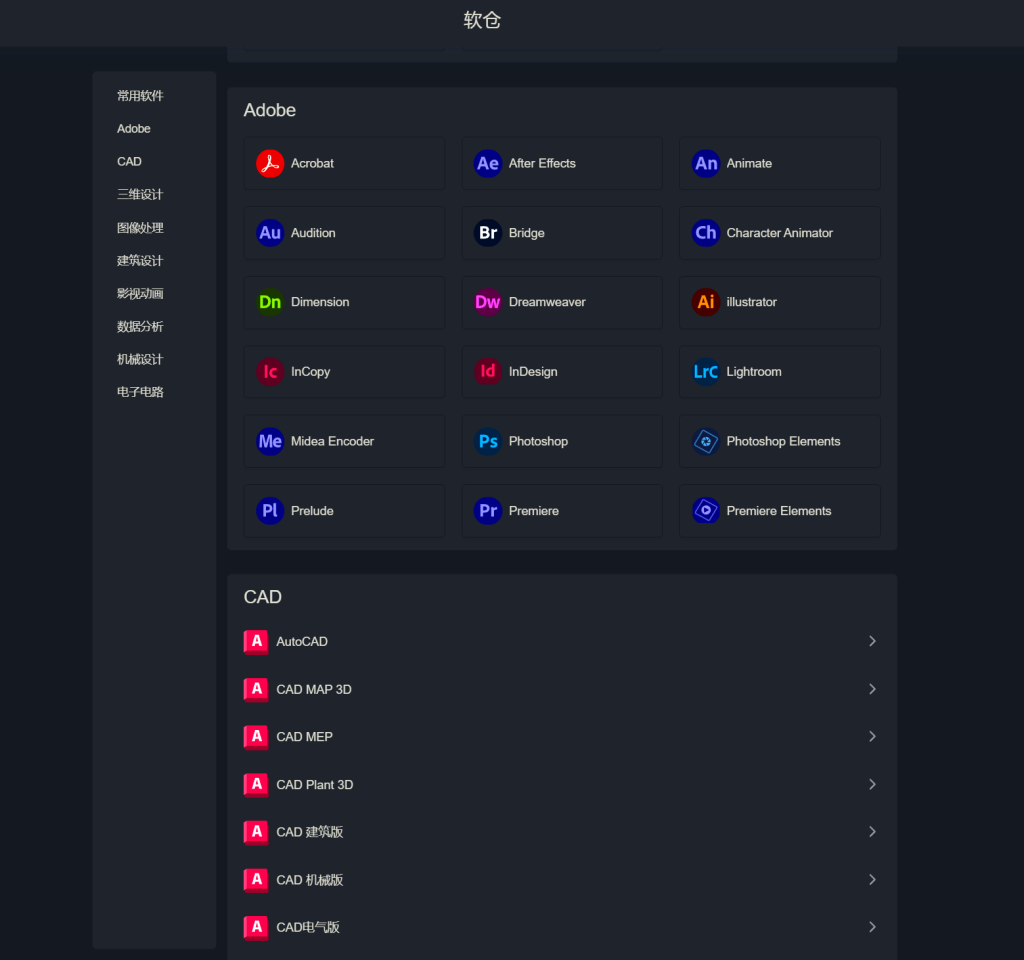Click the Midea Encoder card
Image resolution: width=1024 pixels, height=960 pixels.
pos(344,441)
